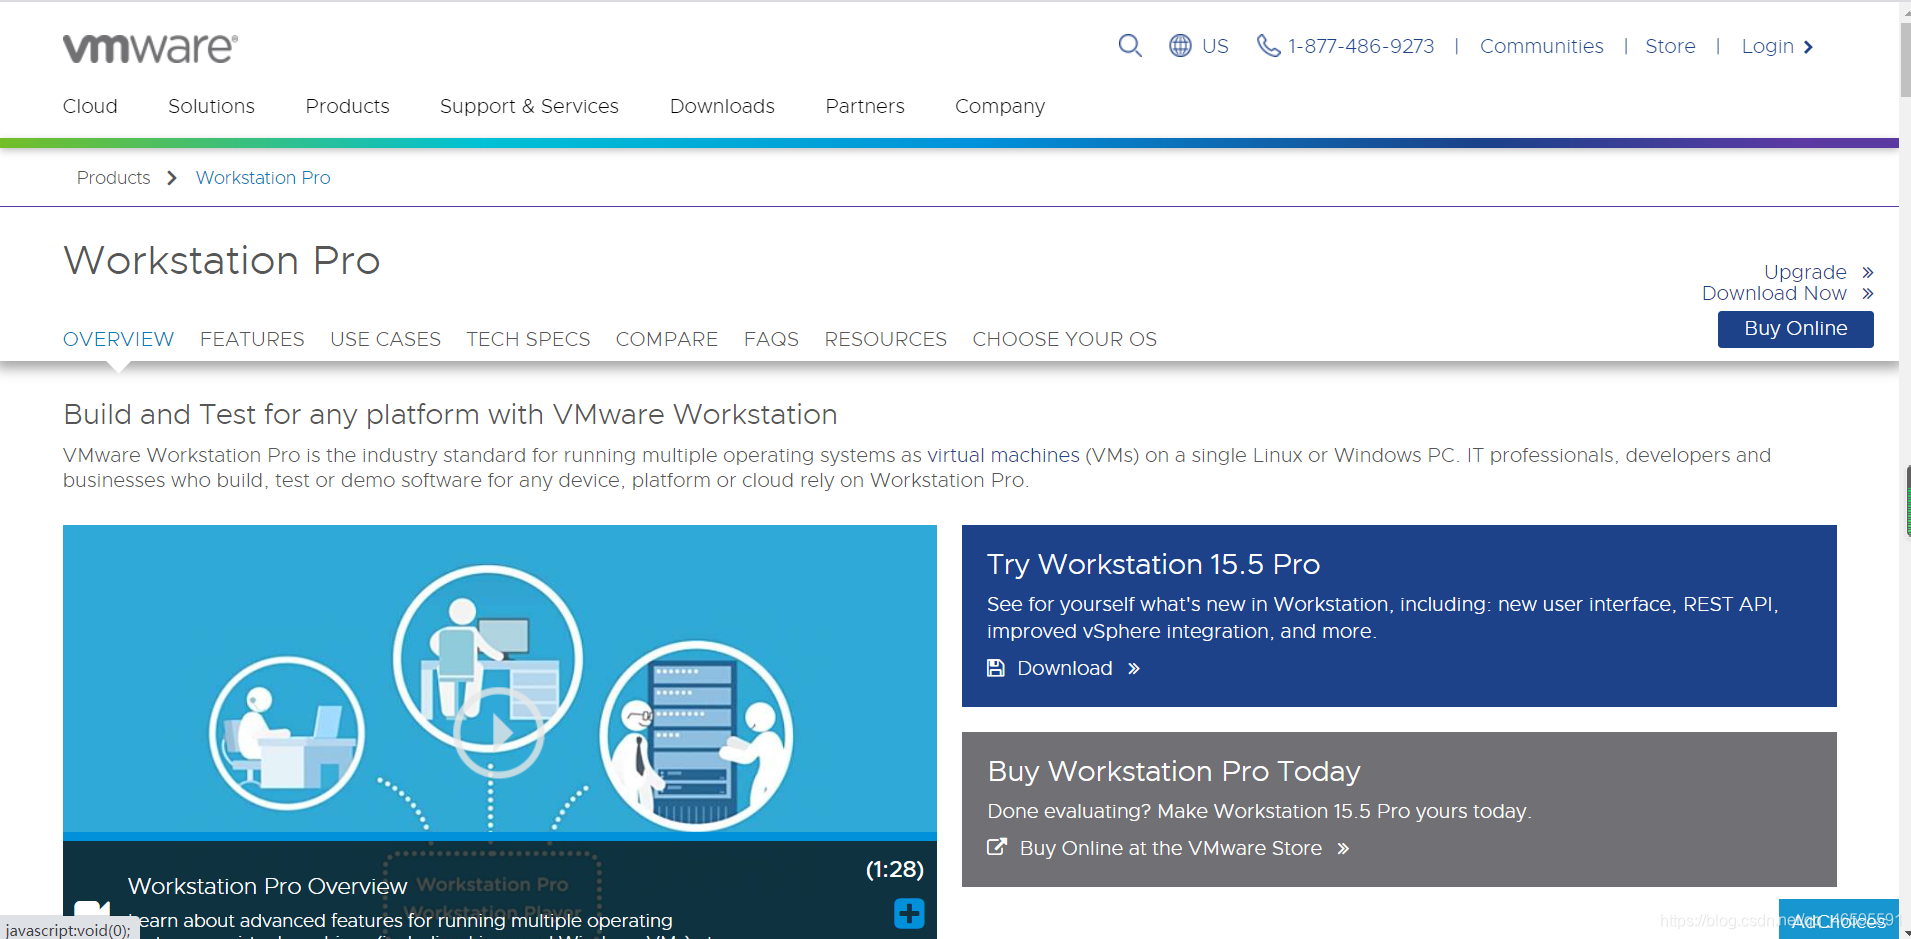Viewport: 1911px width, 939px height.
Task: Click the save icon beside Download
Action: point(995,668)
